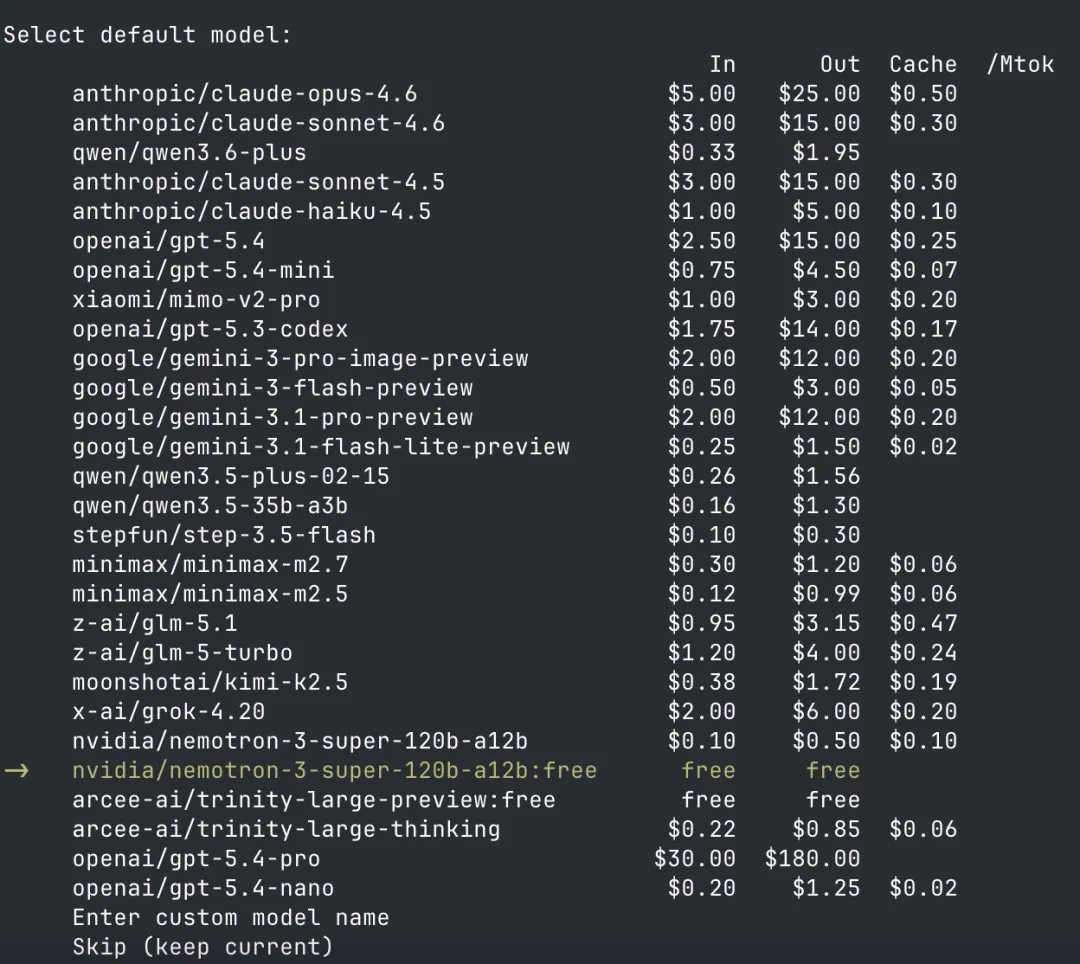The height and width of the screenshot is (964, 1080).
Task: Select Skip (keep current) option
Action: [x=203, y=947]
